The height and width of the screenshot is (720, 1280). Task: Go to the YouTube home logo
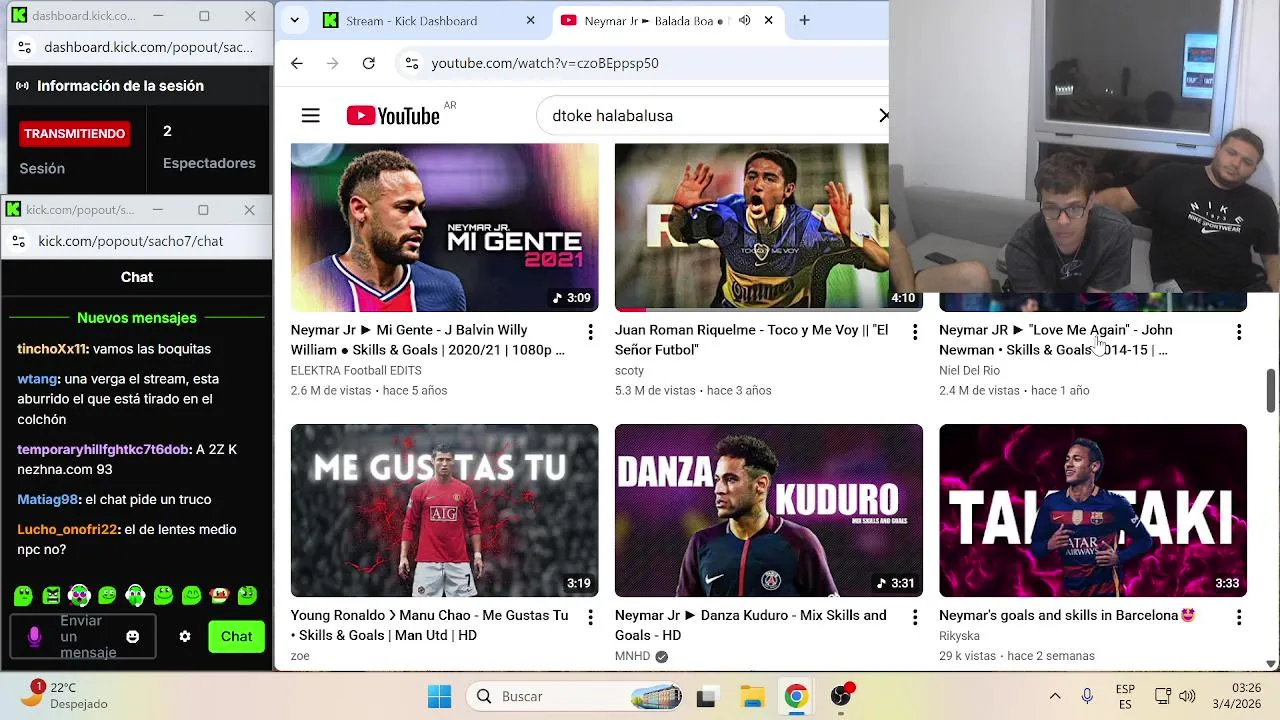pyautogui.click(x=393, y=116)
